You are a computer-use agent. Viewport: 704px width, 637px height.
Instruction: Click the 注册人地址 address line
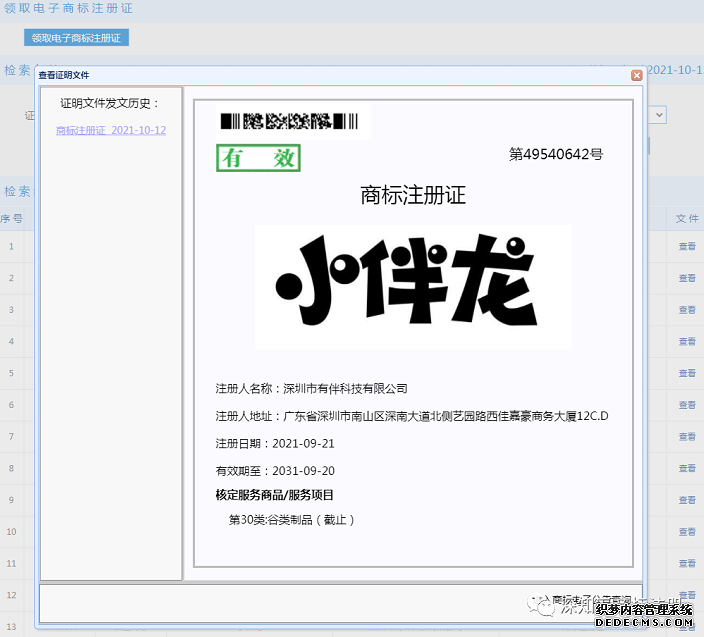pyautogui.click(x=412, y=416)
